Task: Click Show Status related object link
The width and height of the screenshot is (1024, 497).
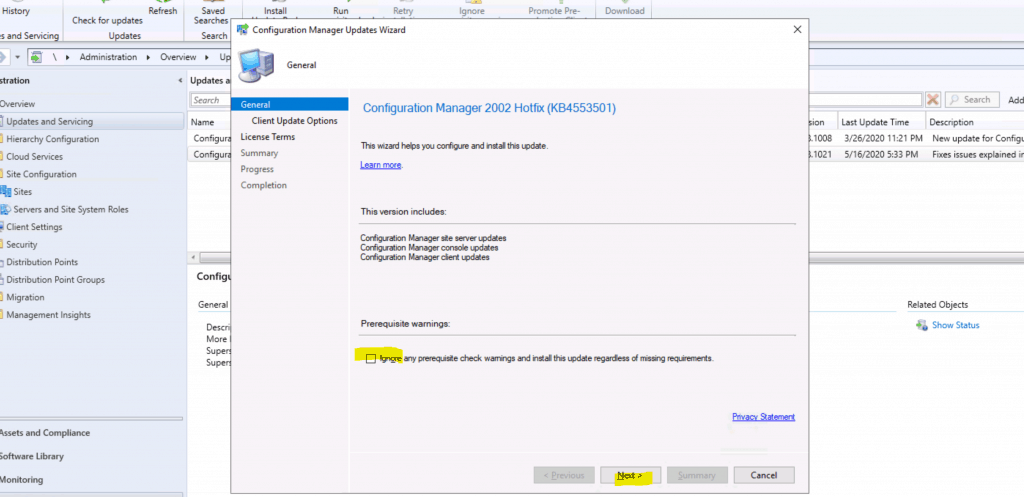Action: pyautogui.click(x=955, y=325)
